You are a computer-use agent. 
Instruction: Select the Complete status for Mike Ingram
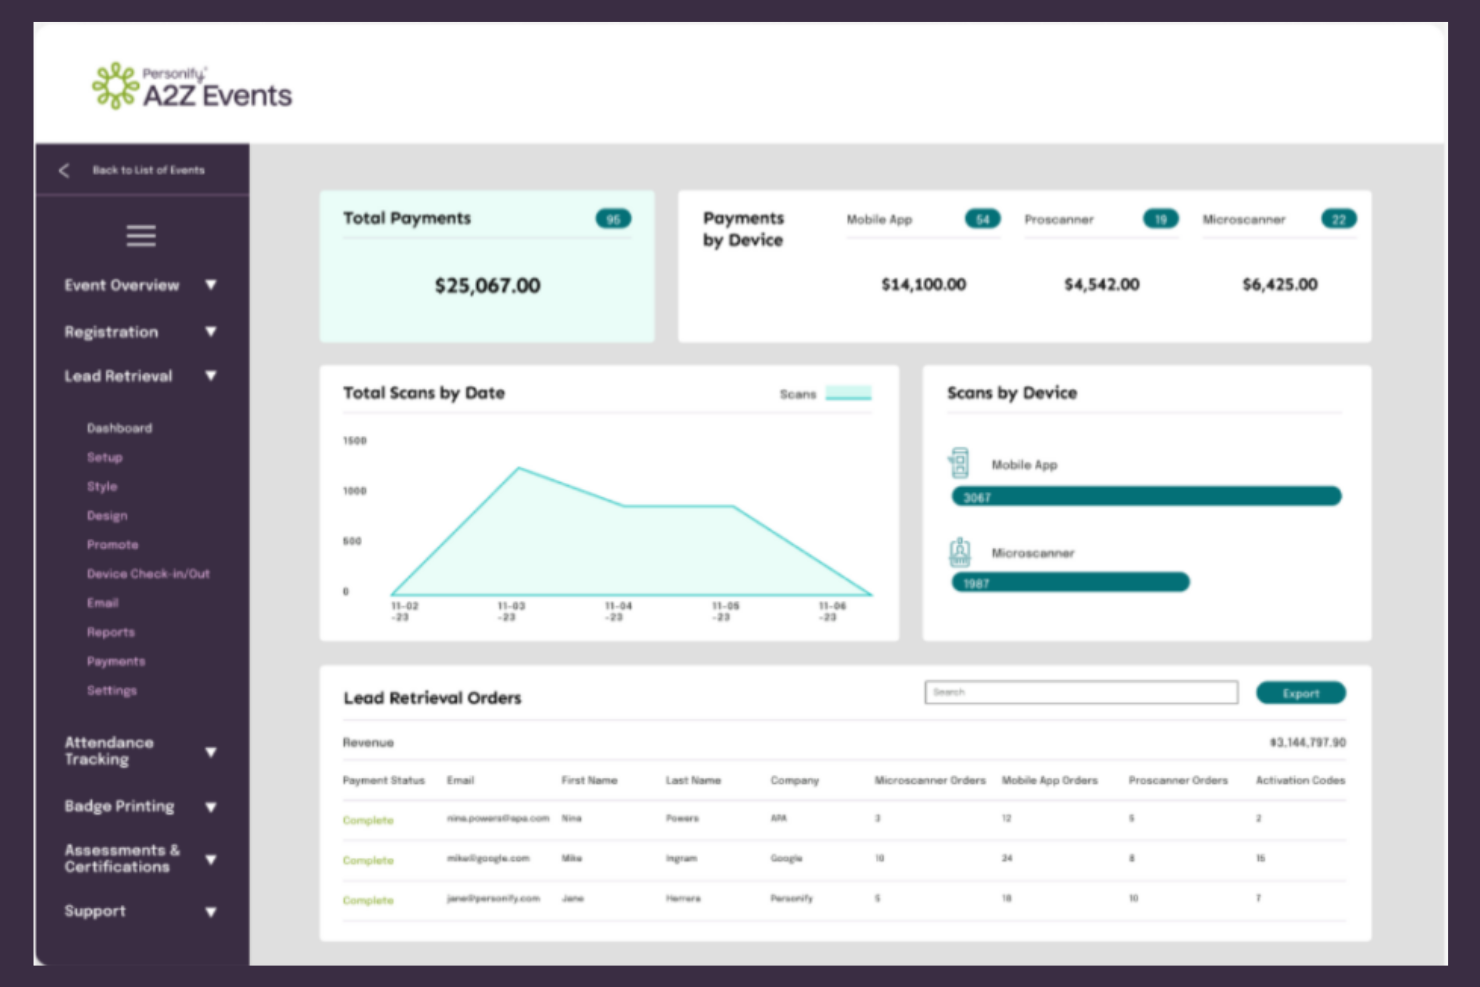point(368,859)
